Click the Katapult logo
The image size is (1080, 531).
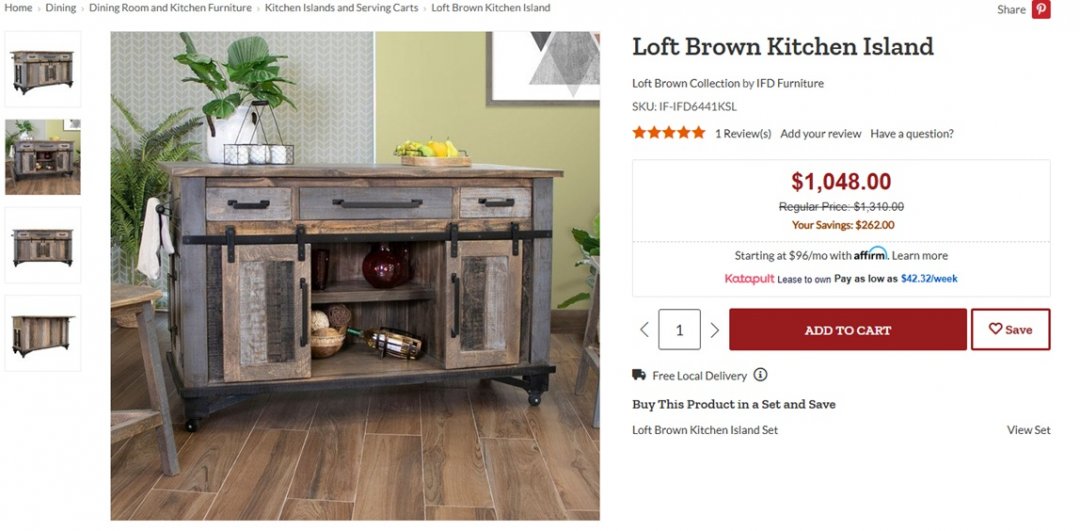click(x=749, y=279)
